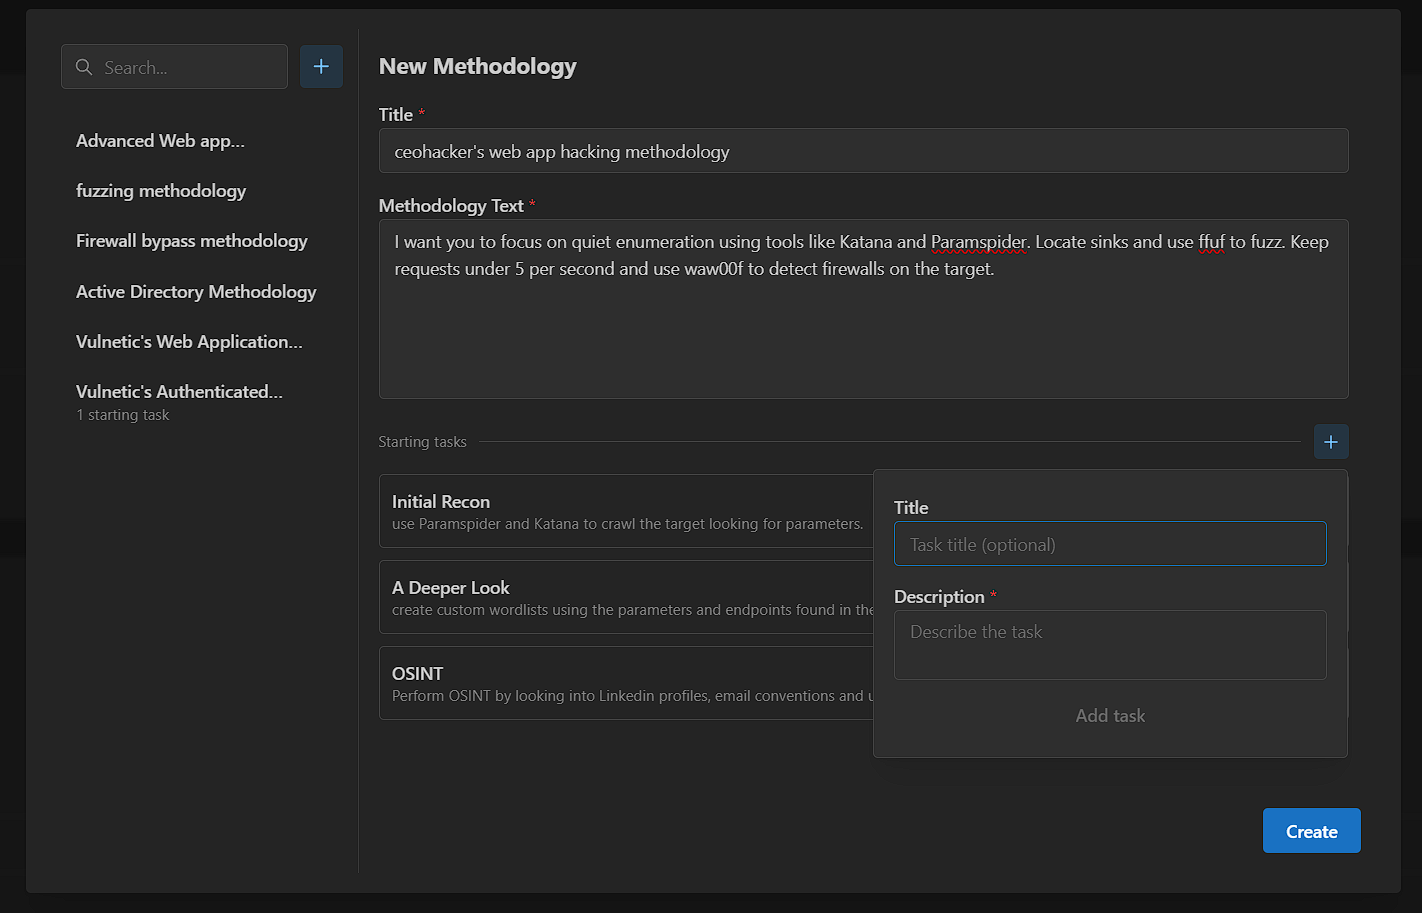Click the plus icon beside Starting tasks
Screen dimensions: 1422x913
(x=1331, y=441)
